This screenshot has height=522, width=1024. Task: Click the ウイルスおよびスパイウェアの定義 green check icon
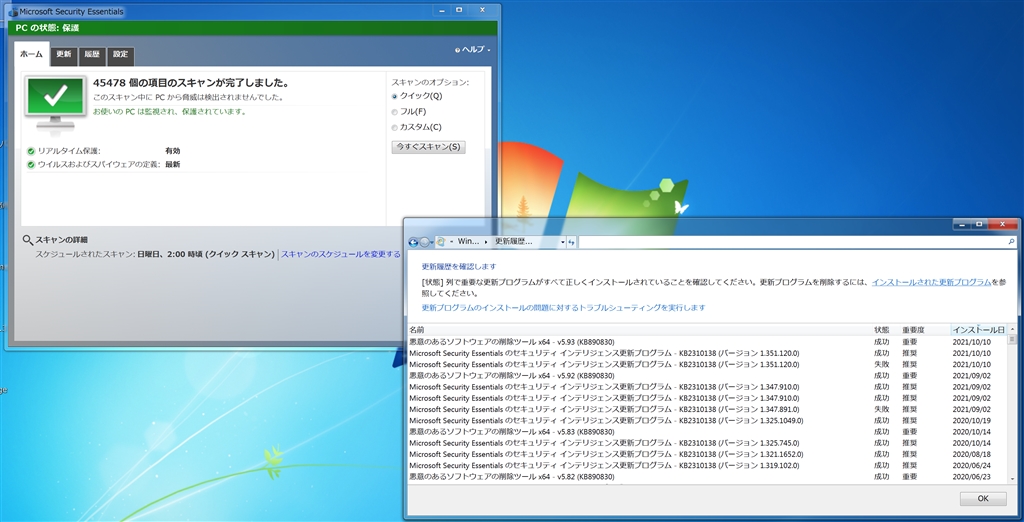[31, 165]
